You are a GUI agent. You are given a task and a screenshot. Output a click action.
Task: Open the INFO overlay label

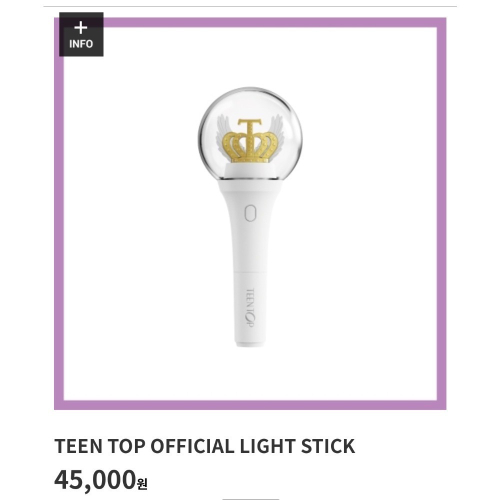pos(81,44)
